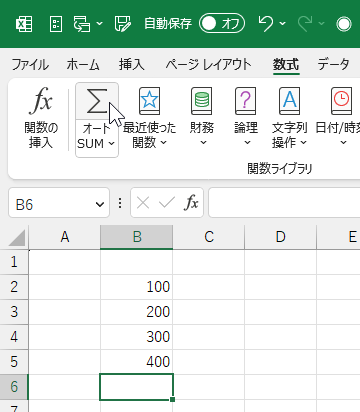Click the fill handle of cell B6
This screenshot has width=360, height=412.
pyautogui.click(x=172, y=399)
